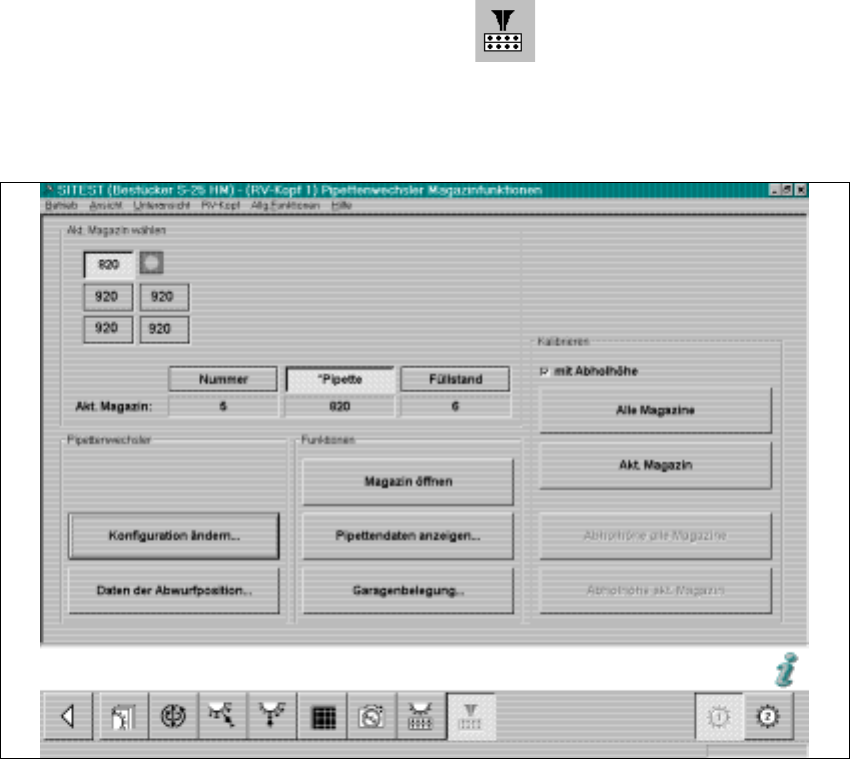Open the Allg.Funktionen menu
850x759 pixels.
[285, 205]
